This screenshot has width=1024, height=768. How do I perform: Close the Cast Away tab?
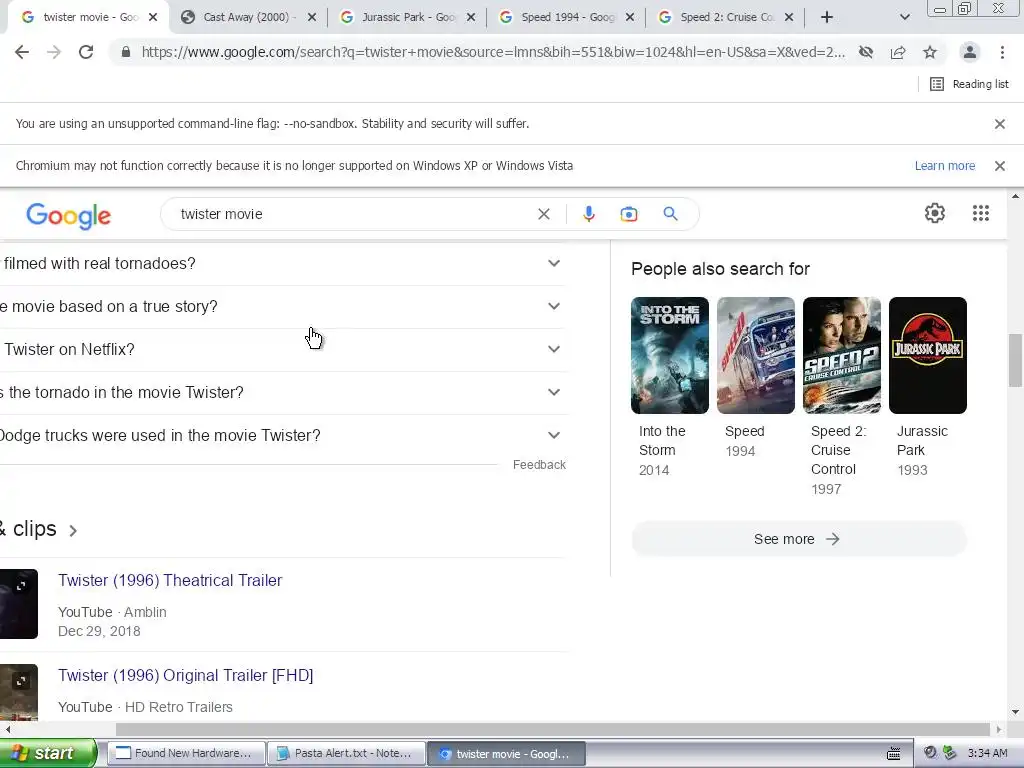point(312,18)
